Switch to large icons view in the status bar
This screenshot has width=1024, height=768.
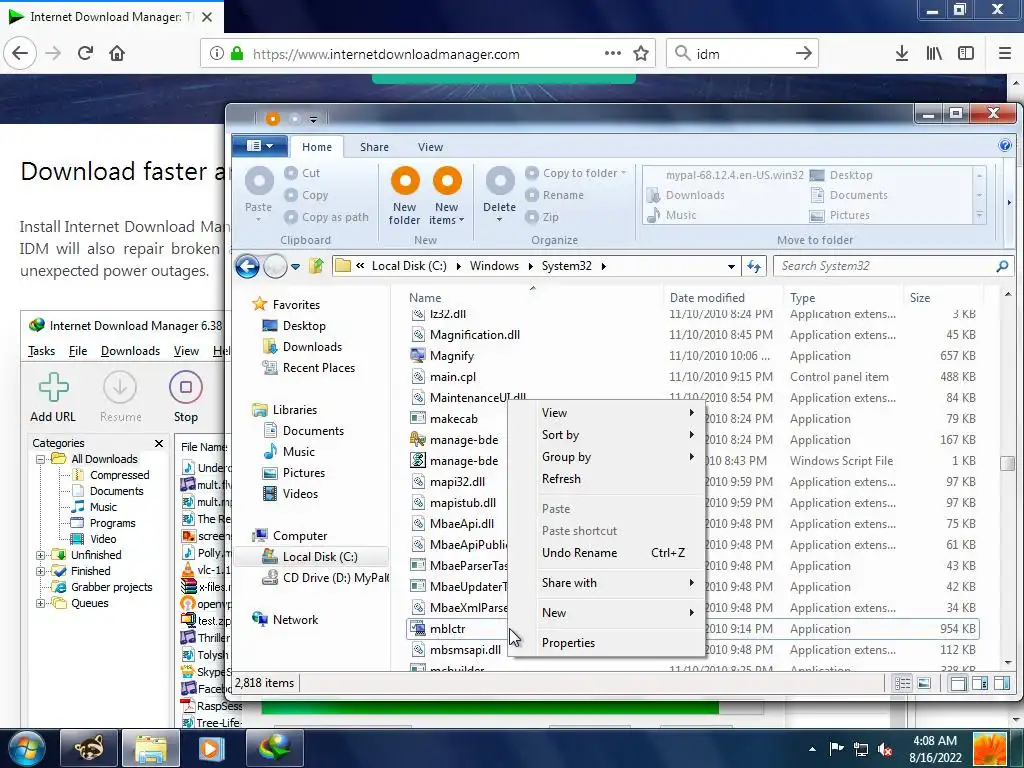click(924, 684)
